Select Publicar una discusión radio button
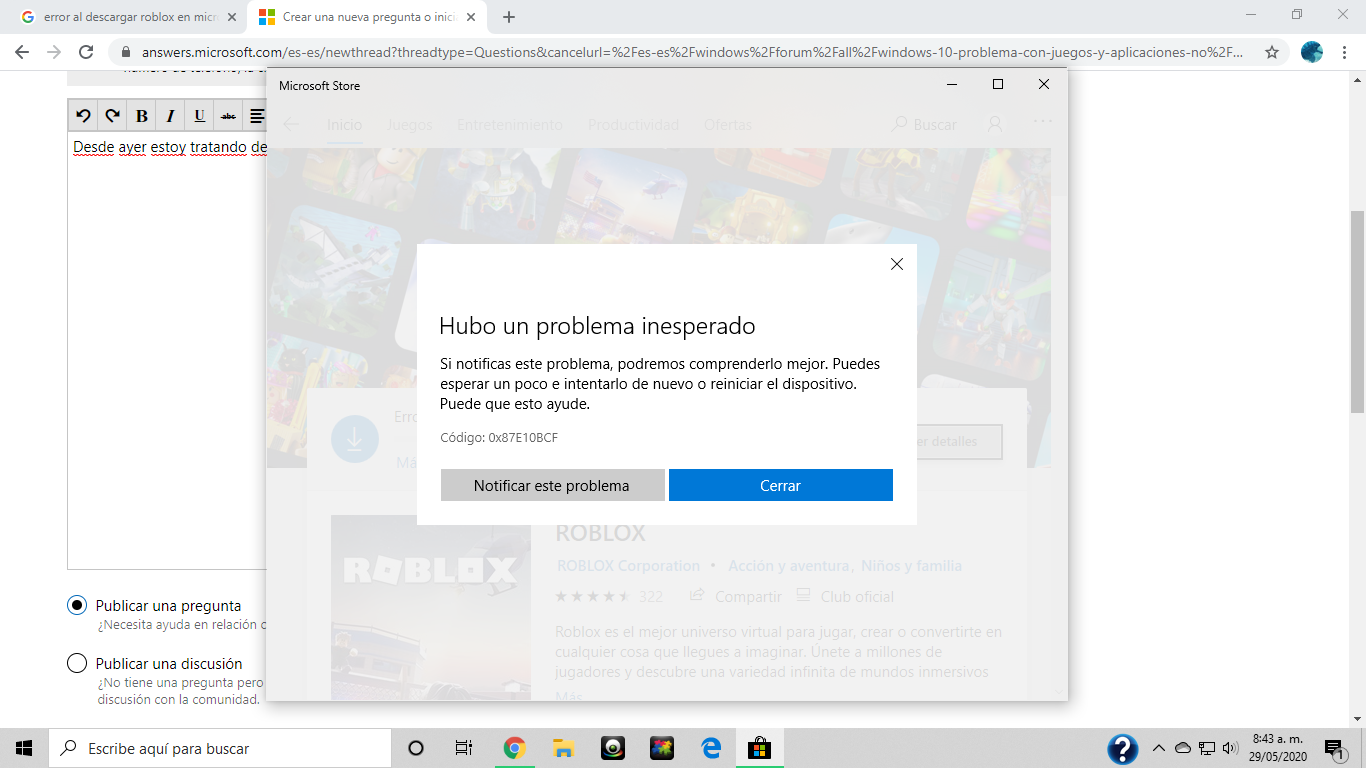1366x768 pixels. pos(77,663)
